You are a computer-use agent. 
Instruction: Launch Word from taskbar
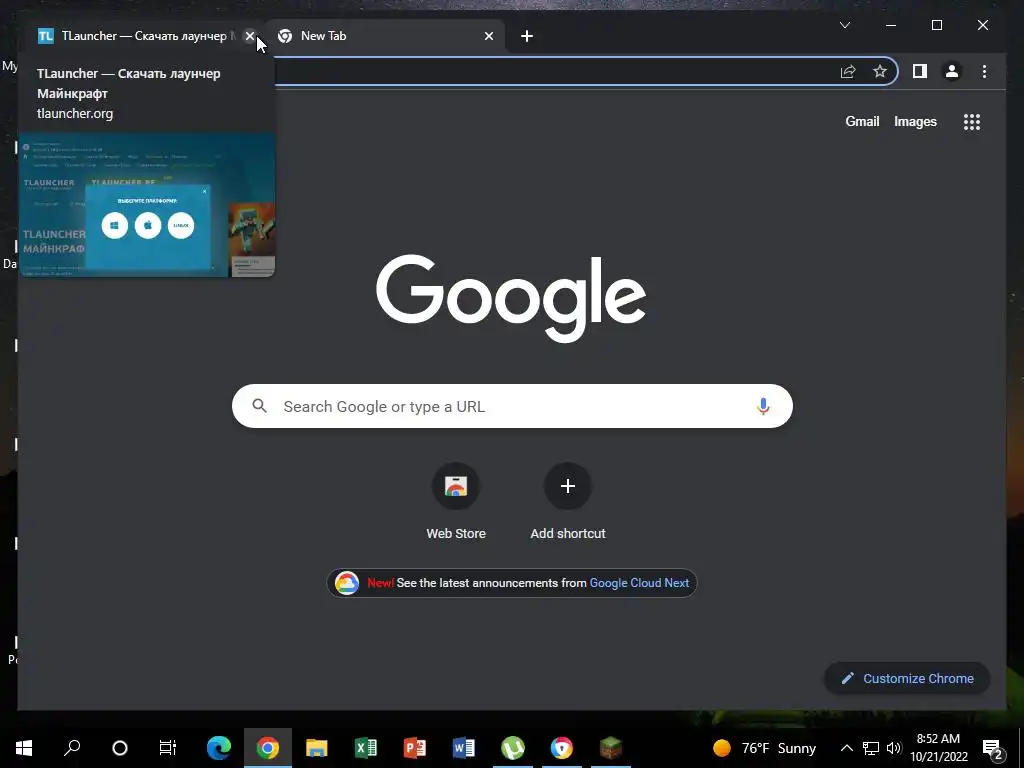click(464, 748)
